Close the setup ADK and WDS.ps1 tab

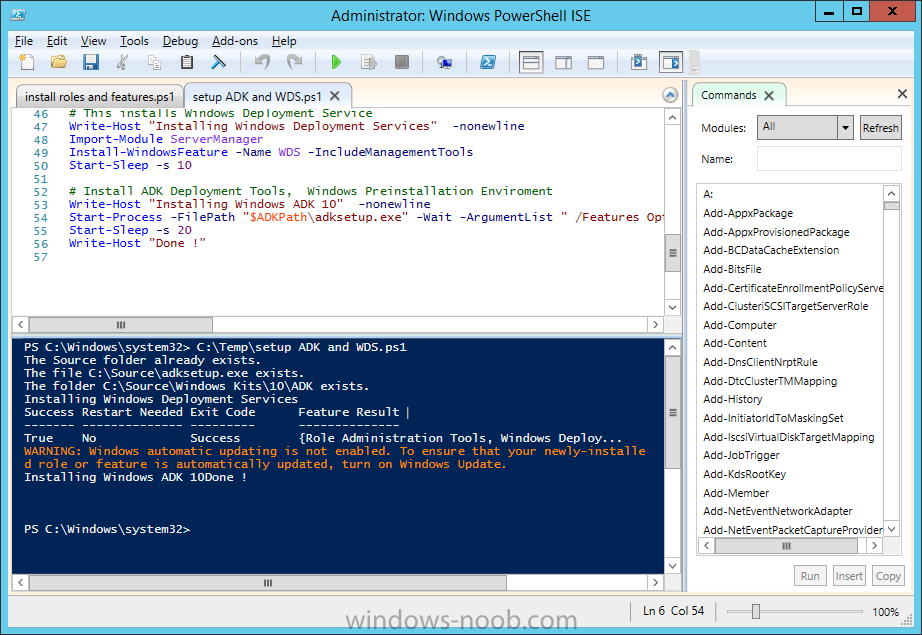pyautogui.click(x=335, y=96)
